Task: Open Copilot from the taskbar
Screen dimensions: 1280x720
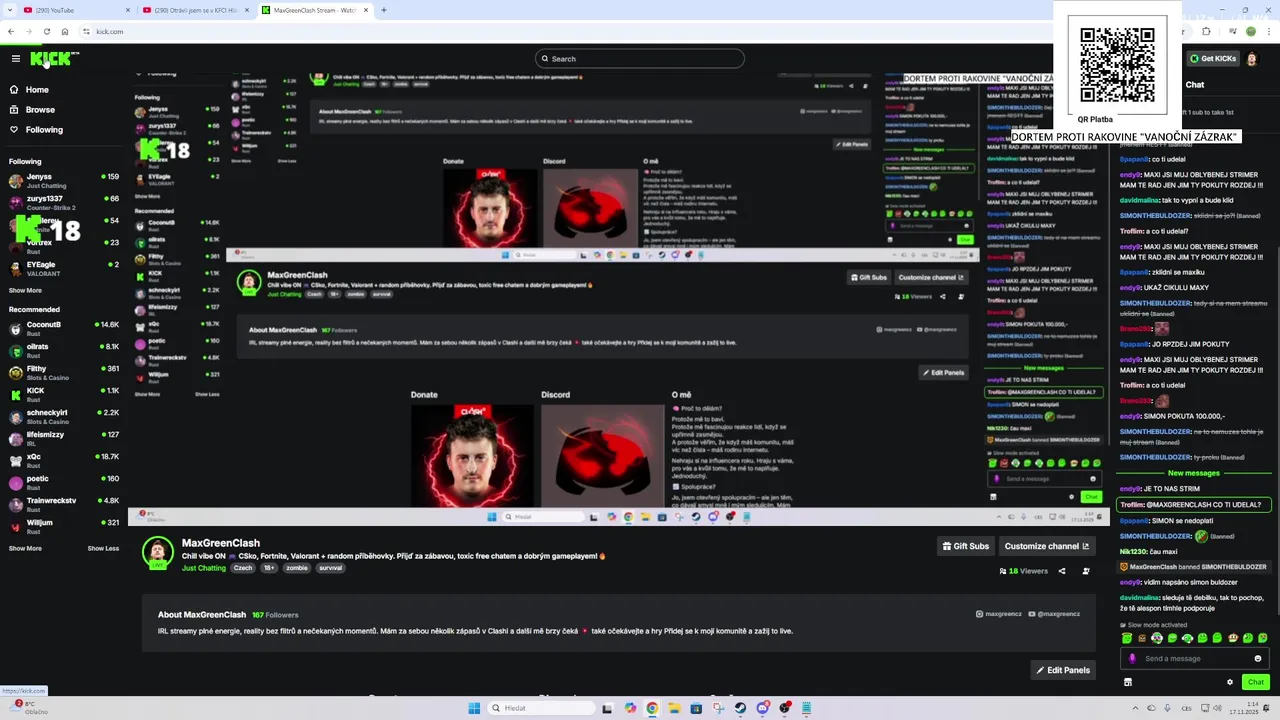Action: tap(630, 708)
